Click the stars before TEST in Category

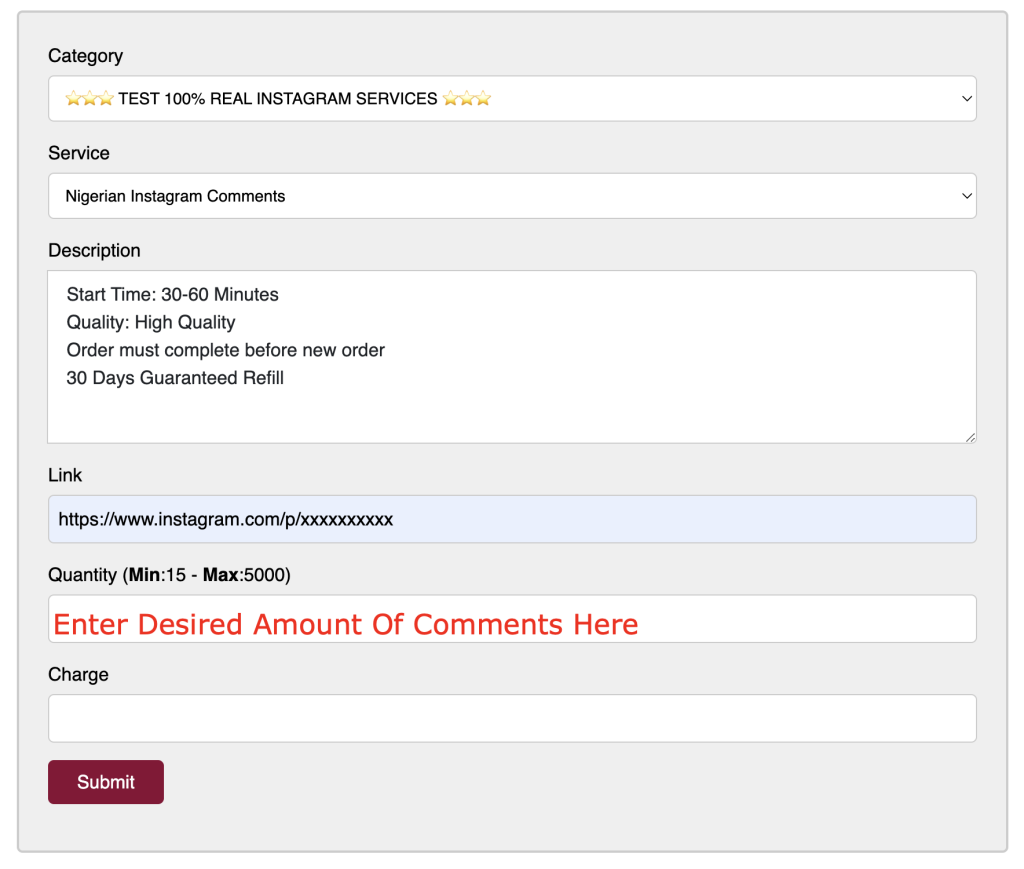(x=89, y=99)
